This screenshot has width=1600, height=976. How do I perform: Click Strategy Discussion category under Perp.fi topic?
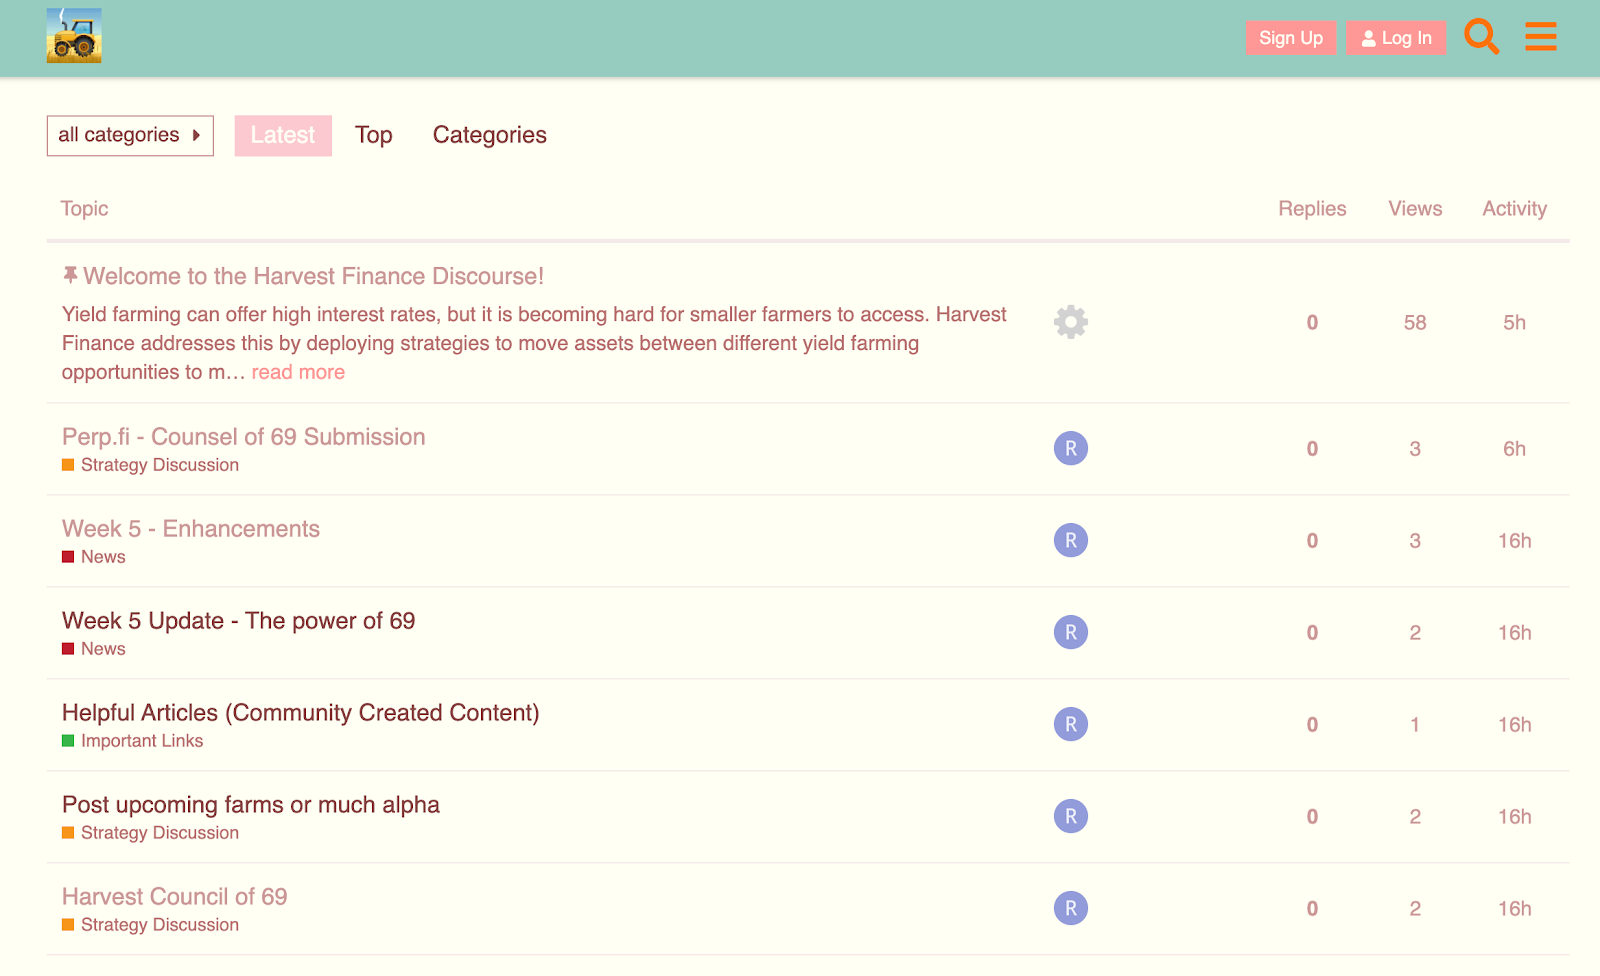coord(151,465)
